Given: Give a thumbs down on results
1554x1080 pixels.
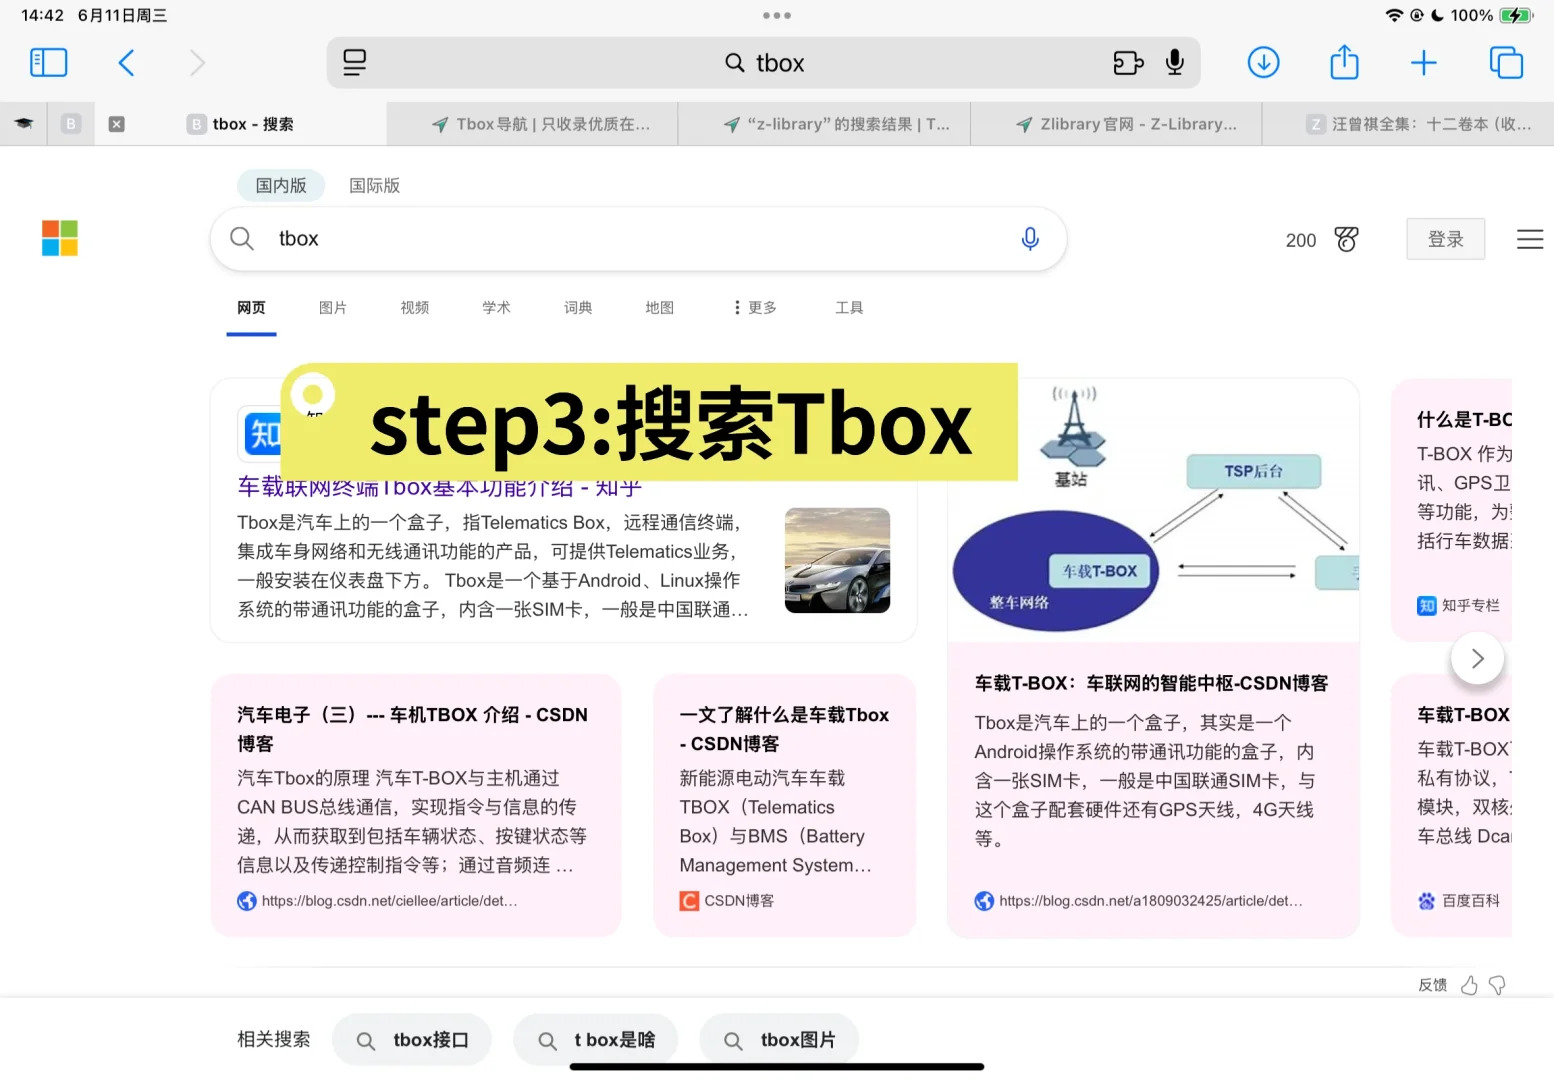Looking at the screenshot, I should (1497, 985).
